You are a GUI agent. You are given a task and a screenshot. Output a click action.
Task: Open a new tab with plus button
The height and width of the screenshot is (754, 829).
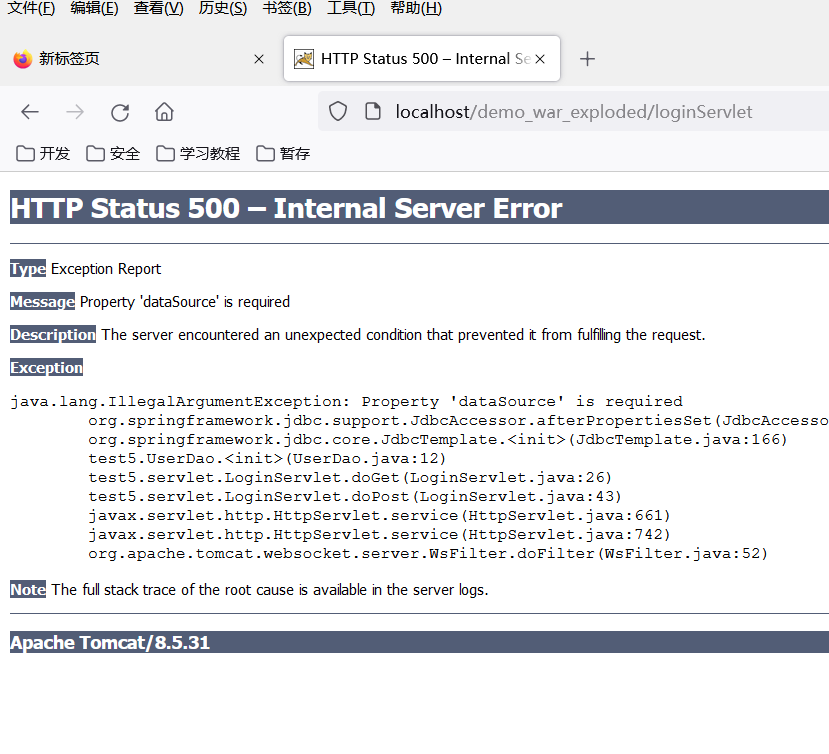click(x=587, y=59)
